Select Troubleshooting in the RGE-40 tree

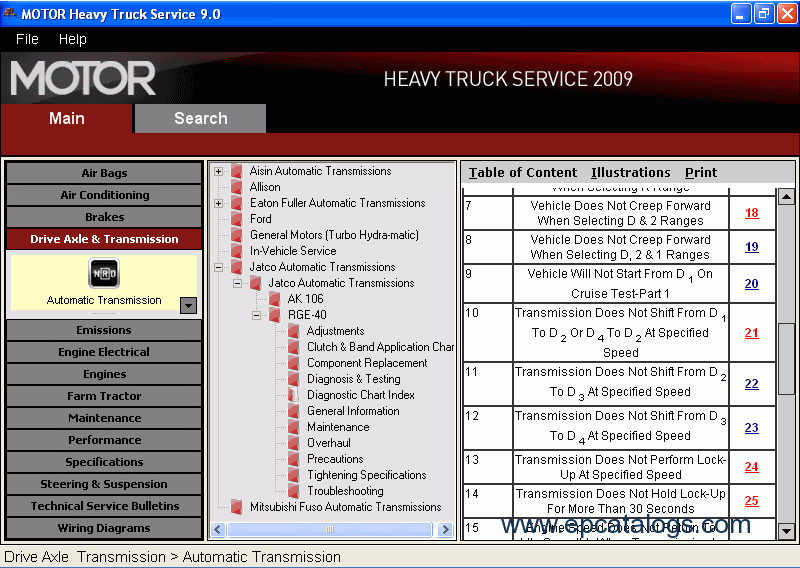[x=345, y=491]
